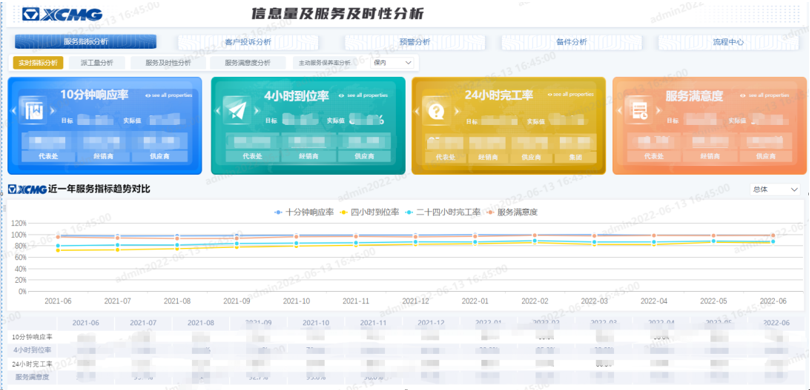
Task: Click the 信息量及服务及时性分析 page title
Action: click(x=337, y=14)
